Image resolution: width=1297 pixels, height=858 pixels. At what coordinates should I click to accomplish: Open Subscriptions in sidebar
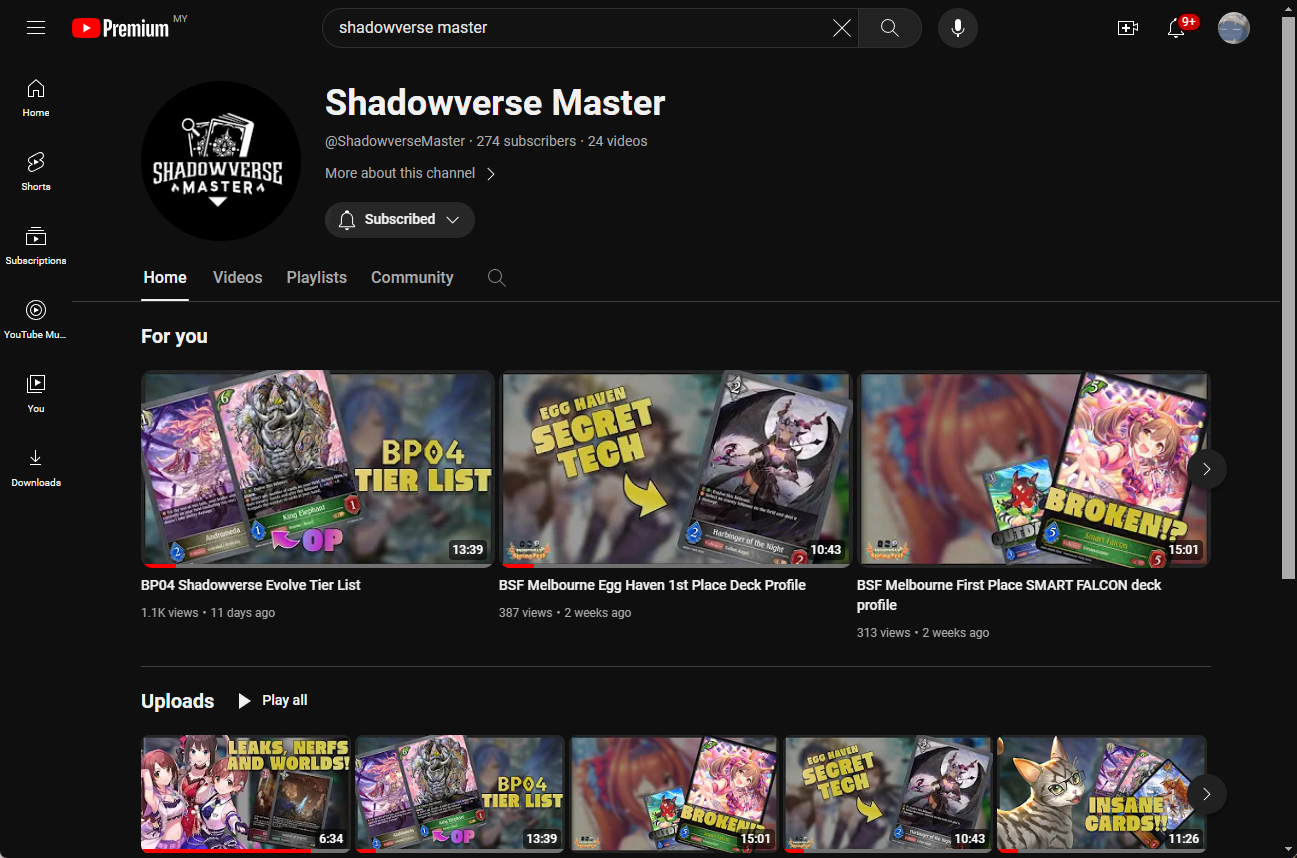36,246
